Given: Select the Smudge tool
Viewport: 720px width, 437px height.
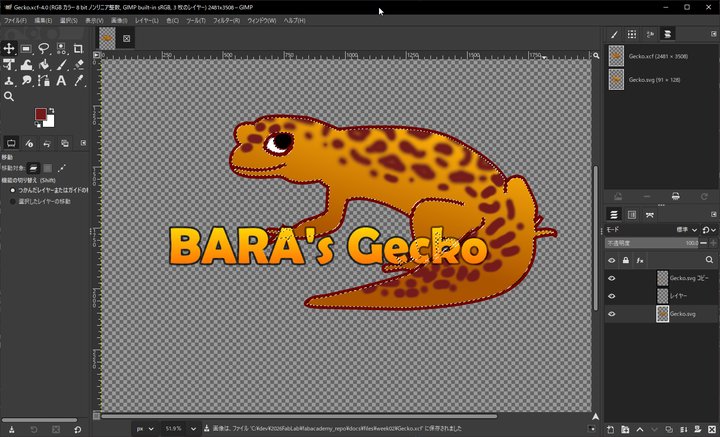Looking at the screenshot, I should 26,81.
